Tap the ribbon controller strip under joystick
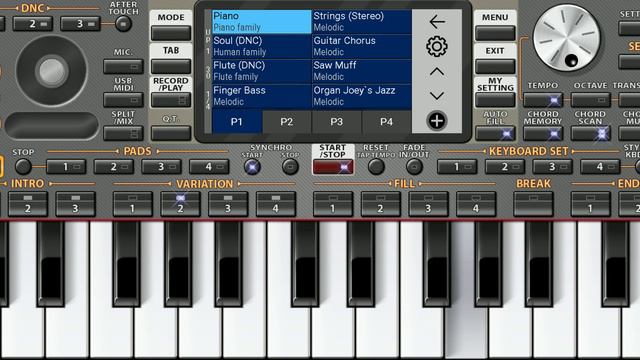 pos(51,126)
